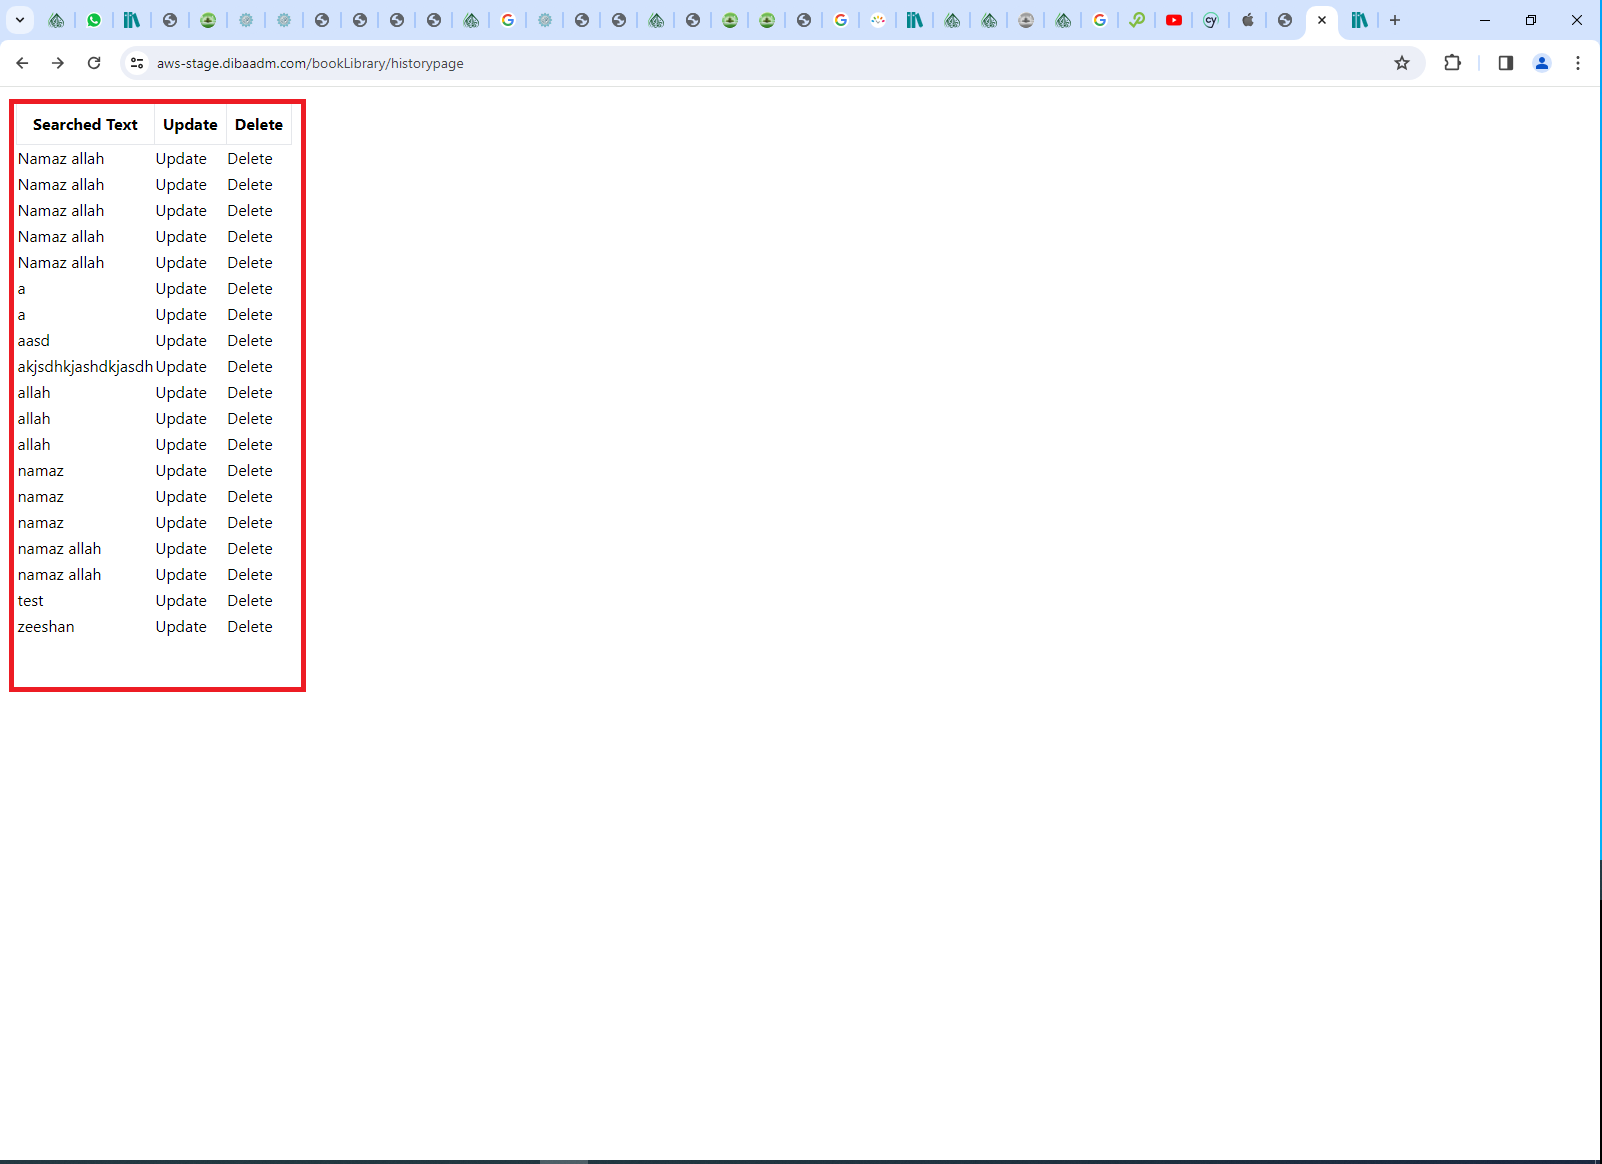
Task: Click Delete in the aasd row
Action: 250,341
